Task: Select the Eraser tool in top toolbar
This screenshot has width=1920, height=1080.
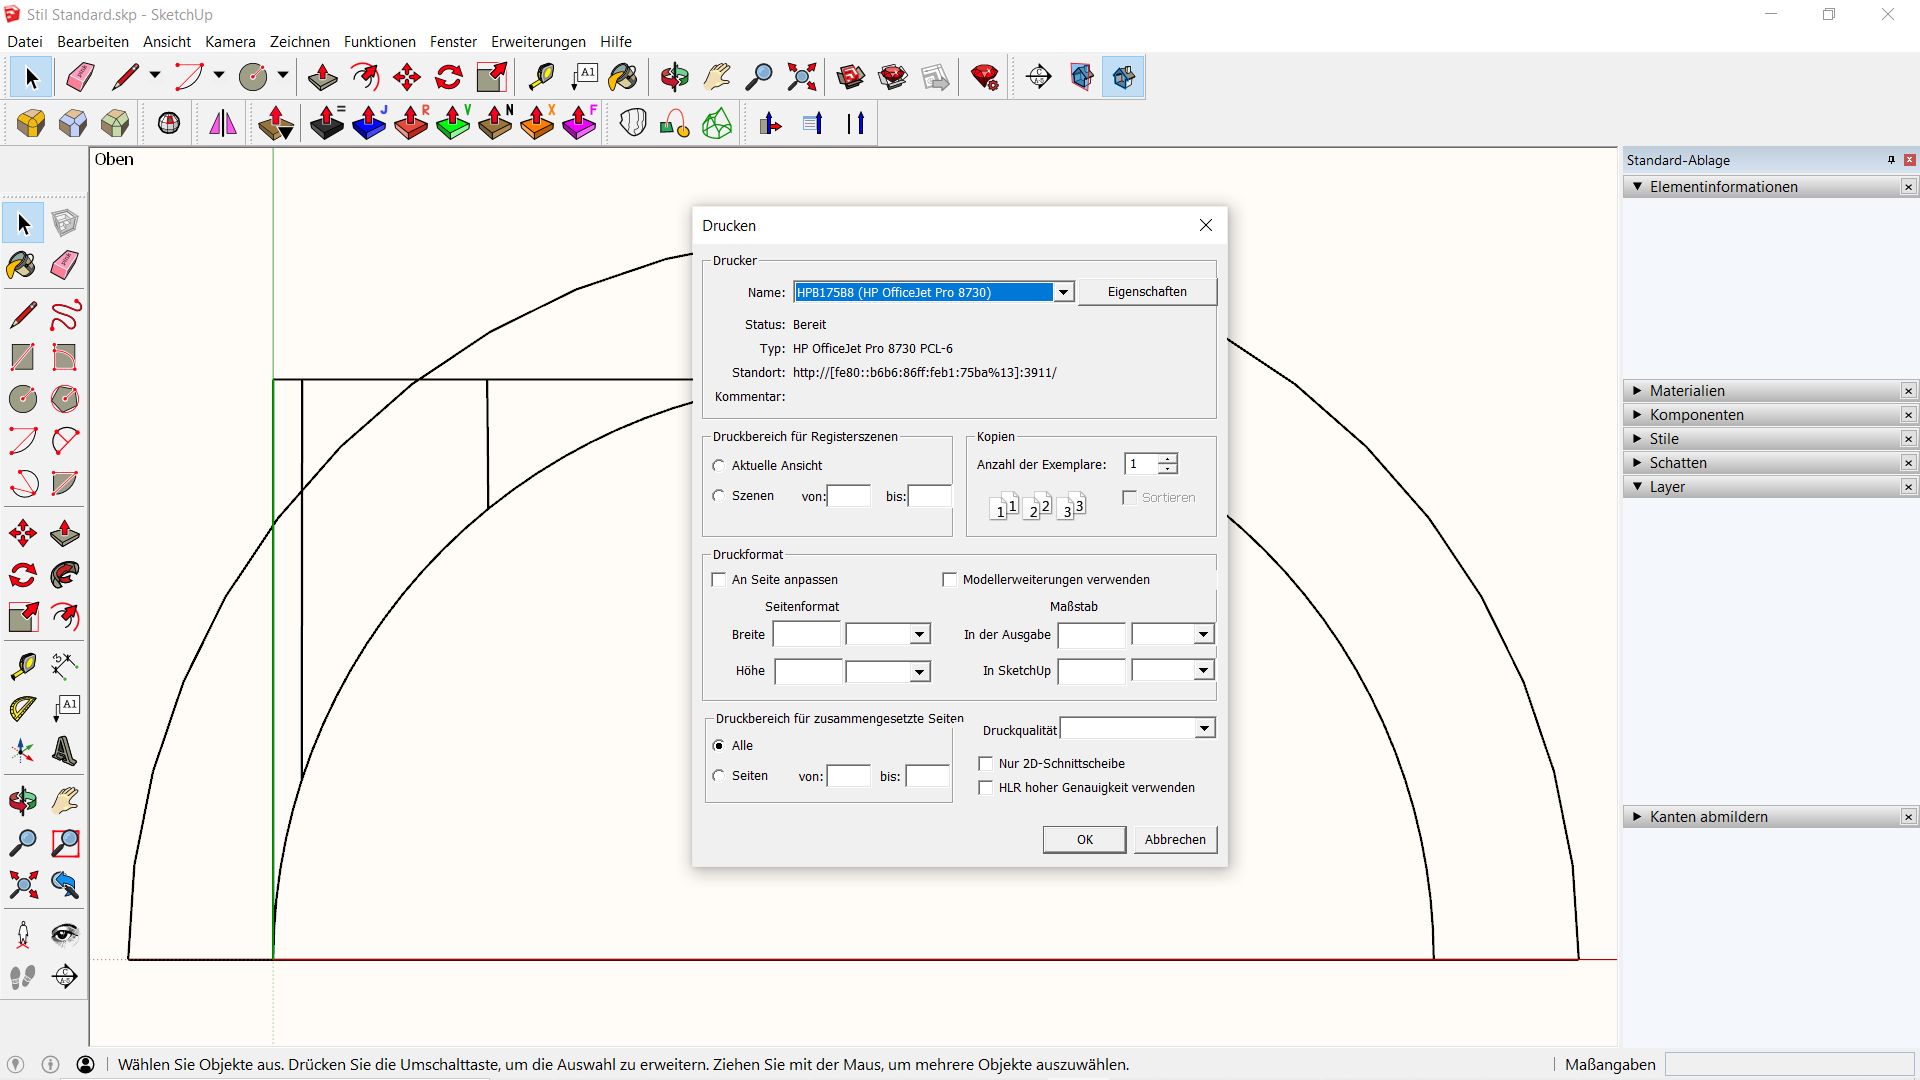Action: coord(80,77)
